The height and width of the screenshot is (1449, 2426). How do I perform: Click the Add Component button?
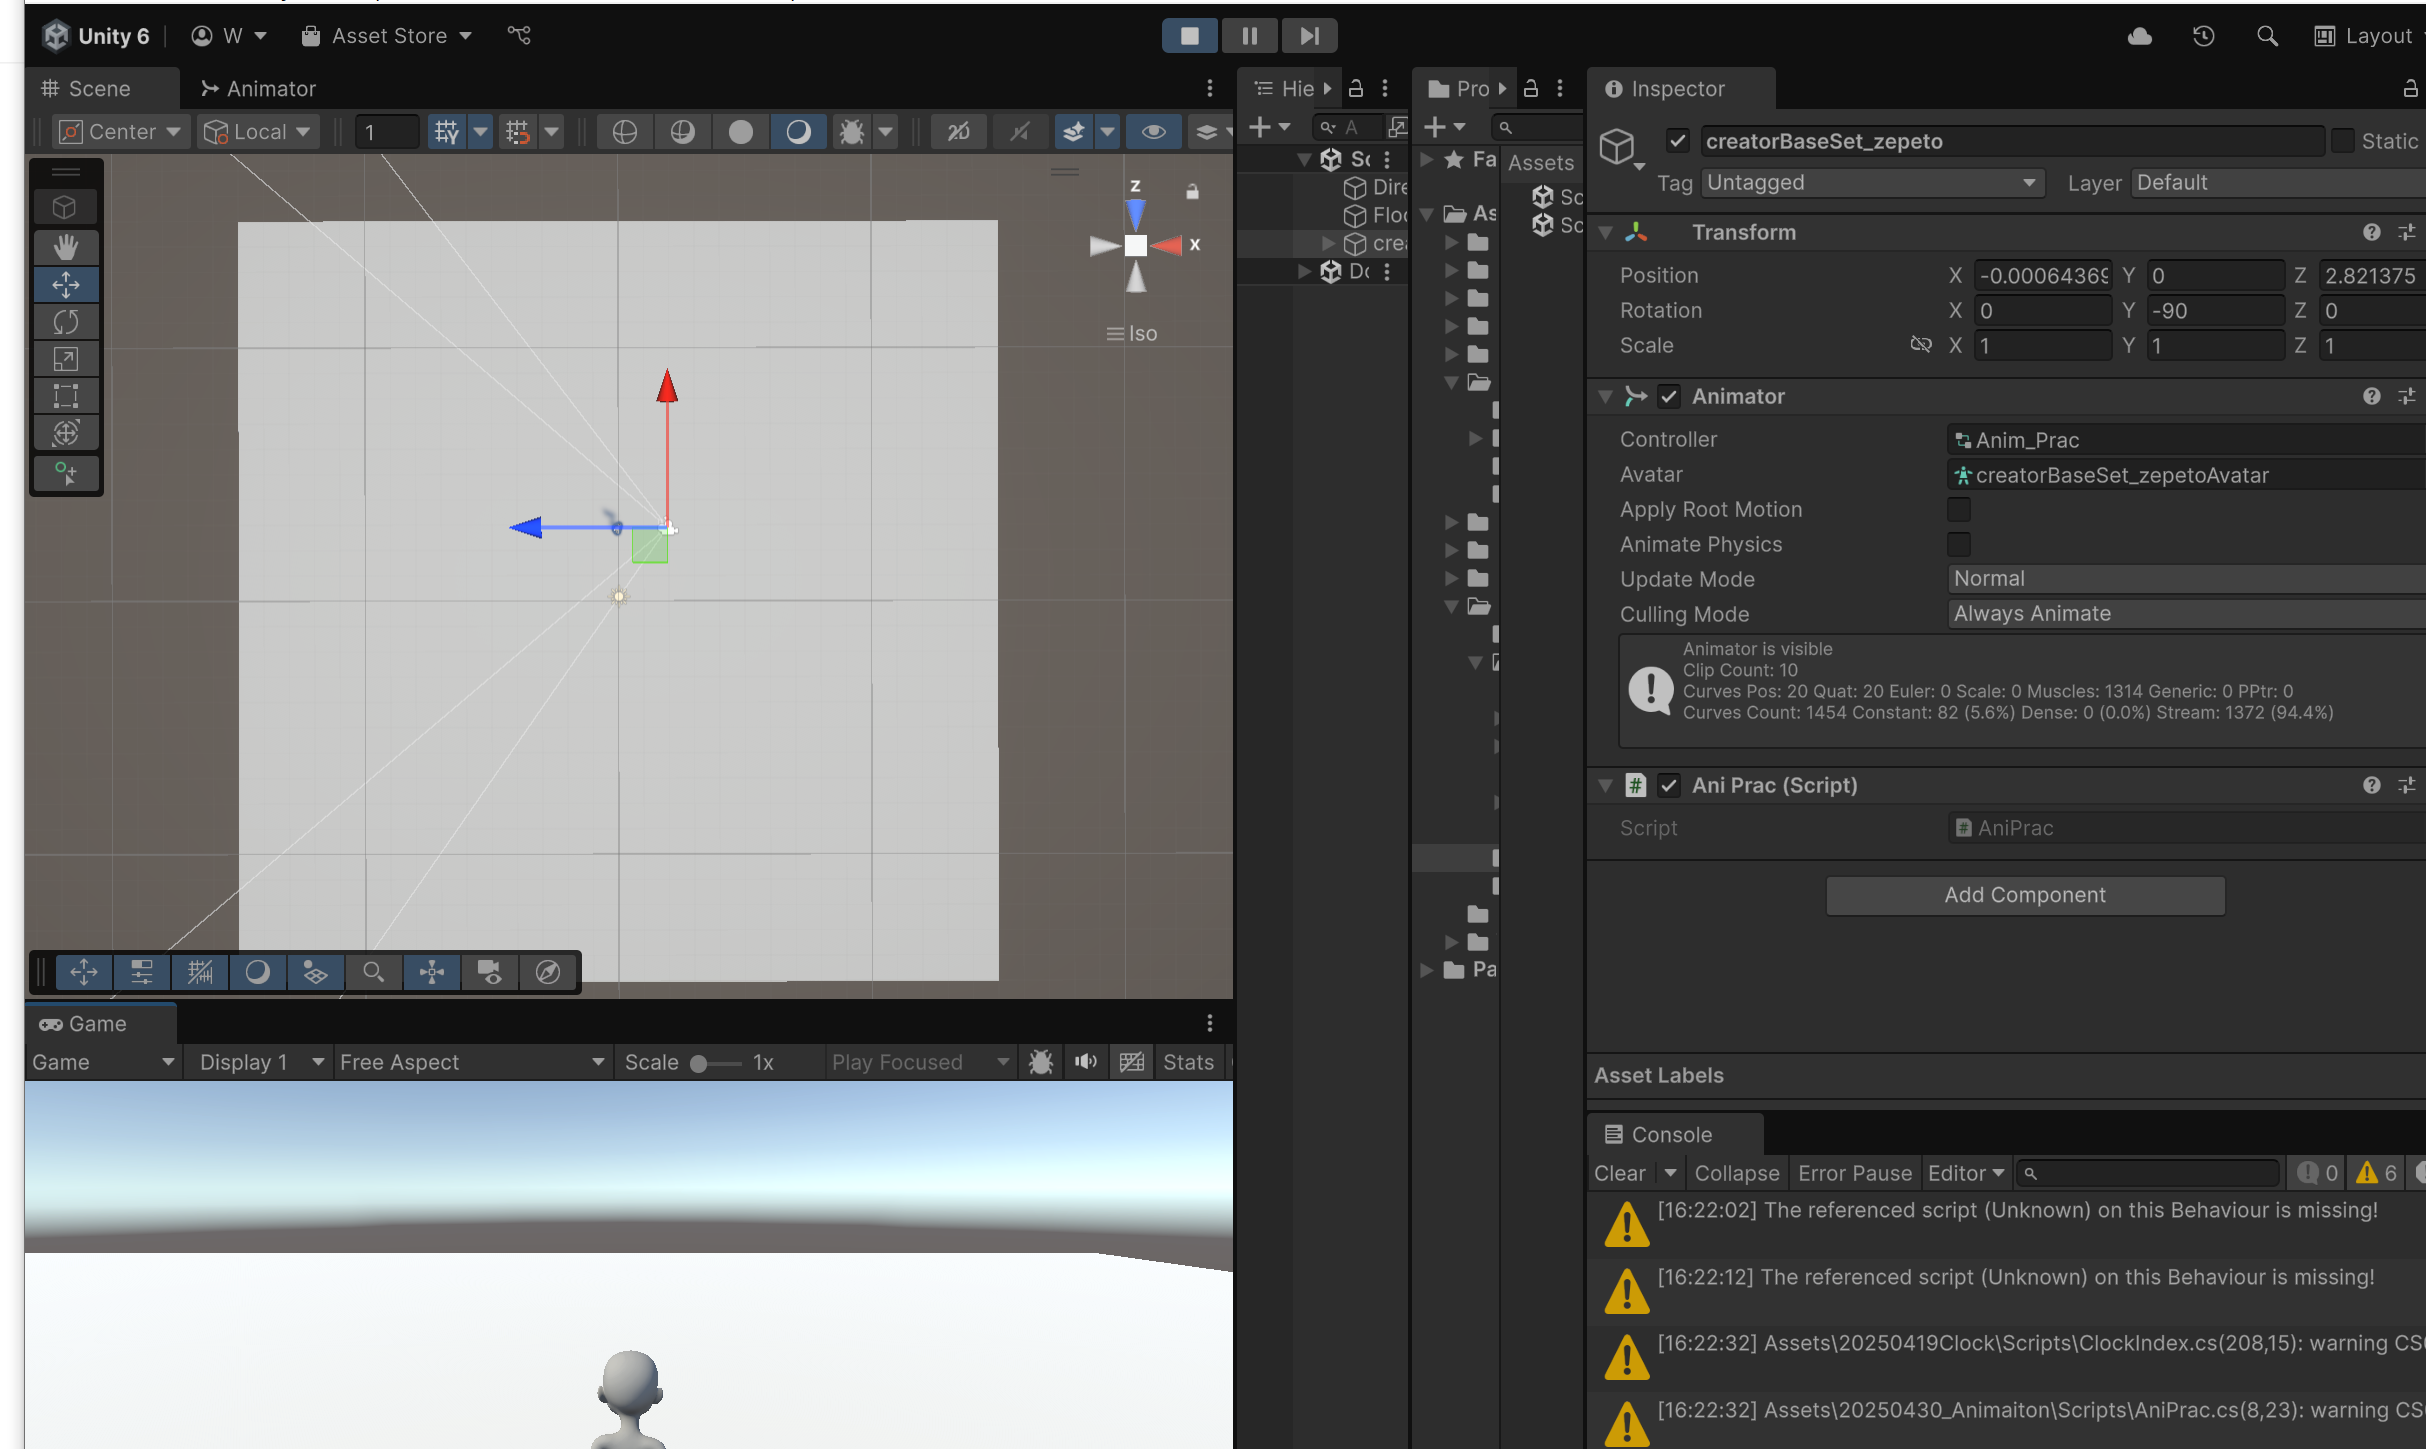pos(2025,895)
